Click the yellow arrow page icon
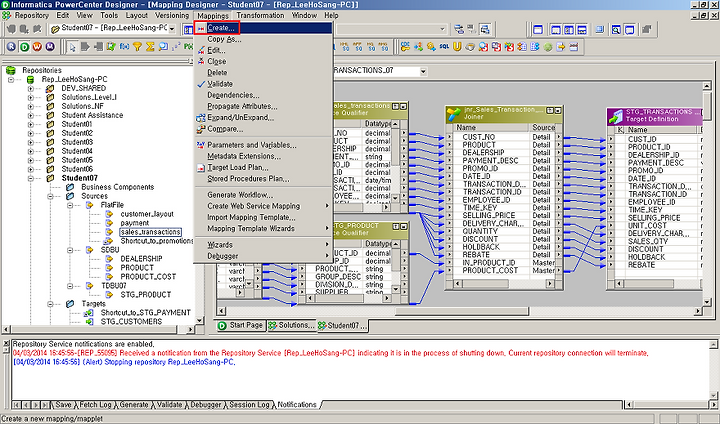 click(x=561, y=47)
